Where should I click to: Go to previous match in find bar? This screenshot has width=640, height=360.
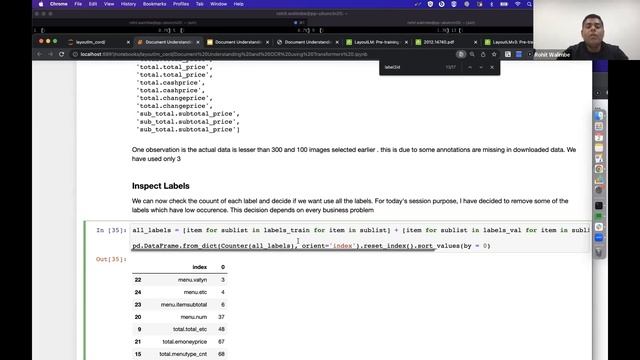pos(470,67)
